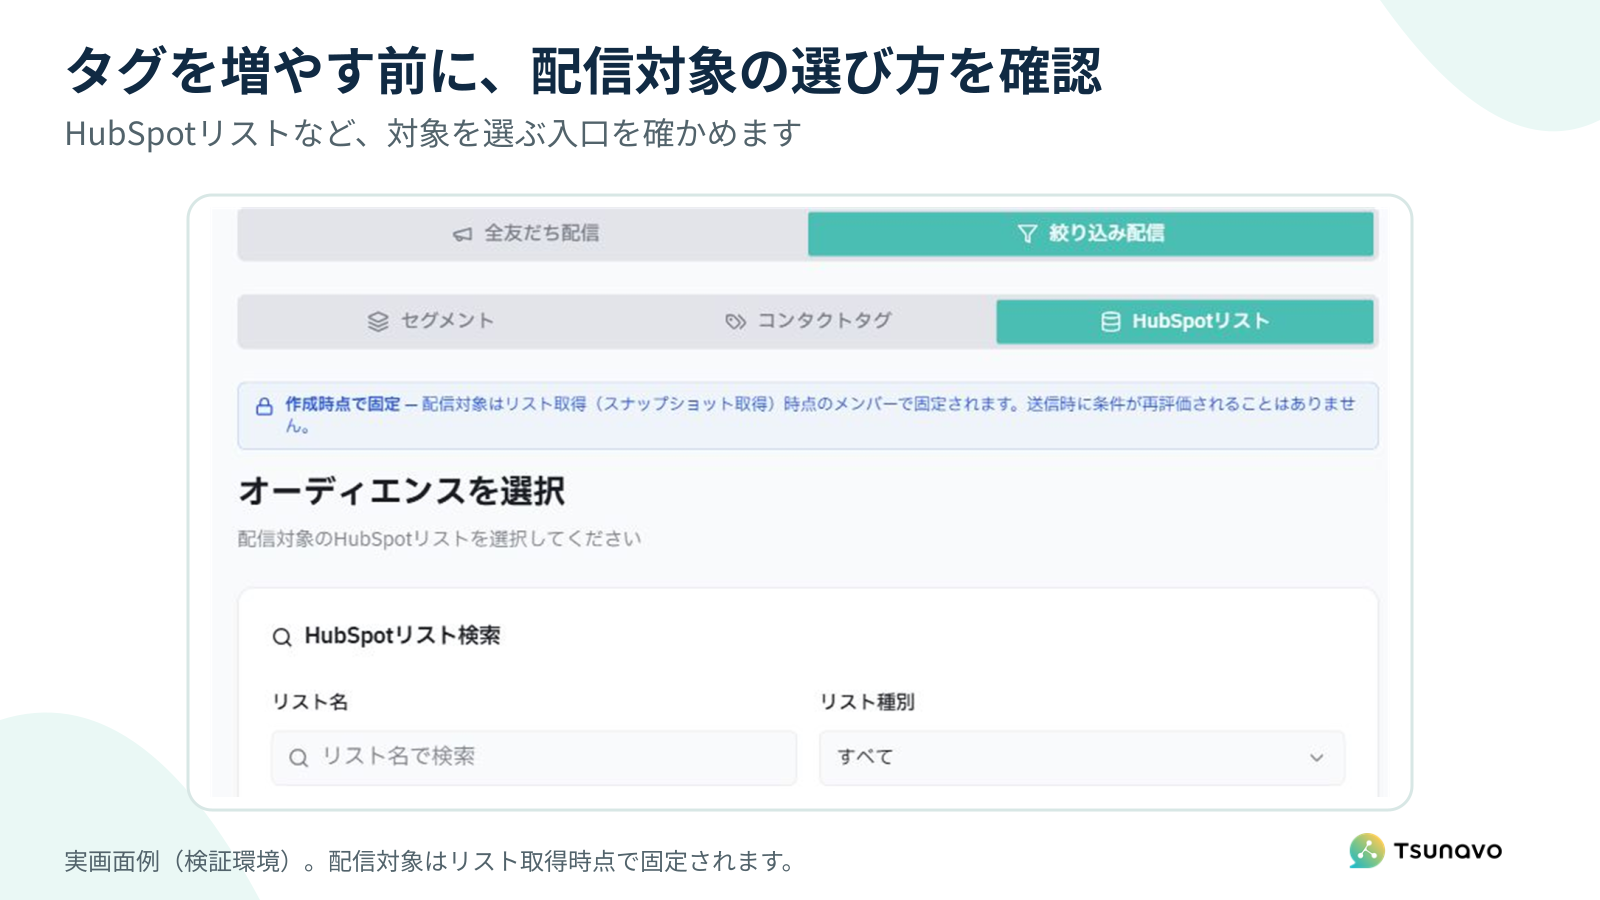This screenshot has height=900, width=1600.
Task: Click the 作成時点で固定 bold notice text
Action: 342,404
